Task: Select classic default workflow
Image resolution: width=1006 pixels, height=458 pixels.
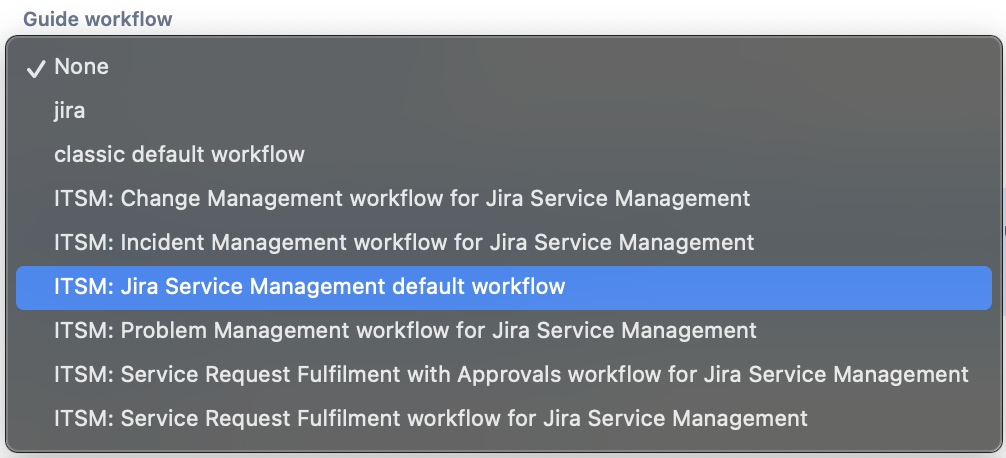Action: 504,155
